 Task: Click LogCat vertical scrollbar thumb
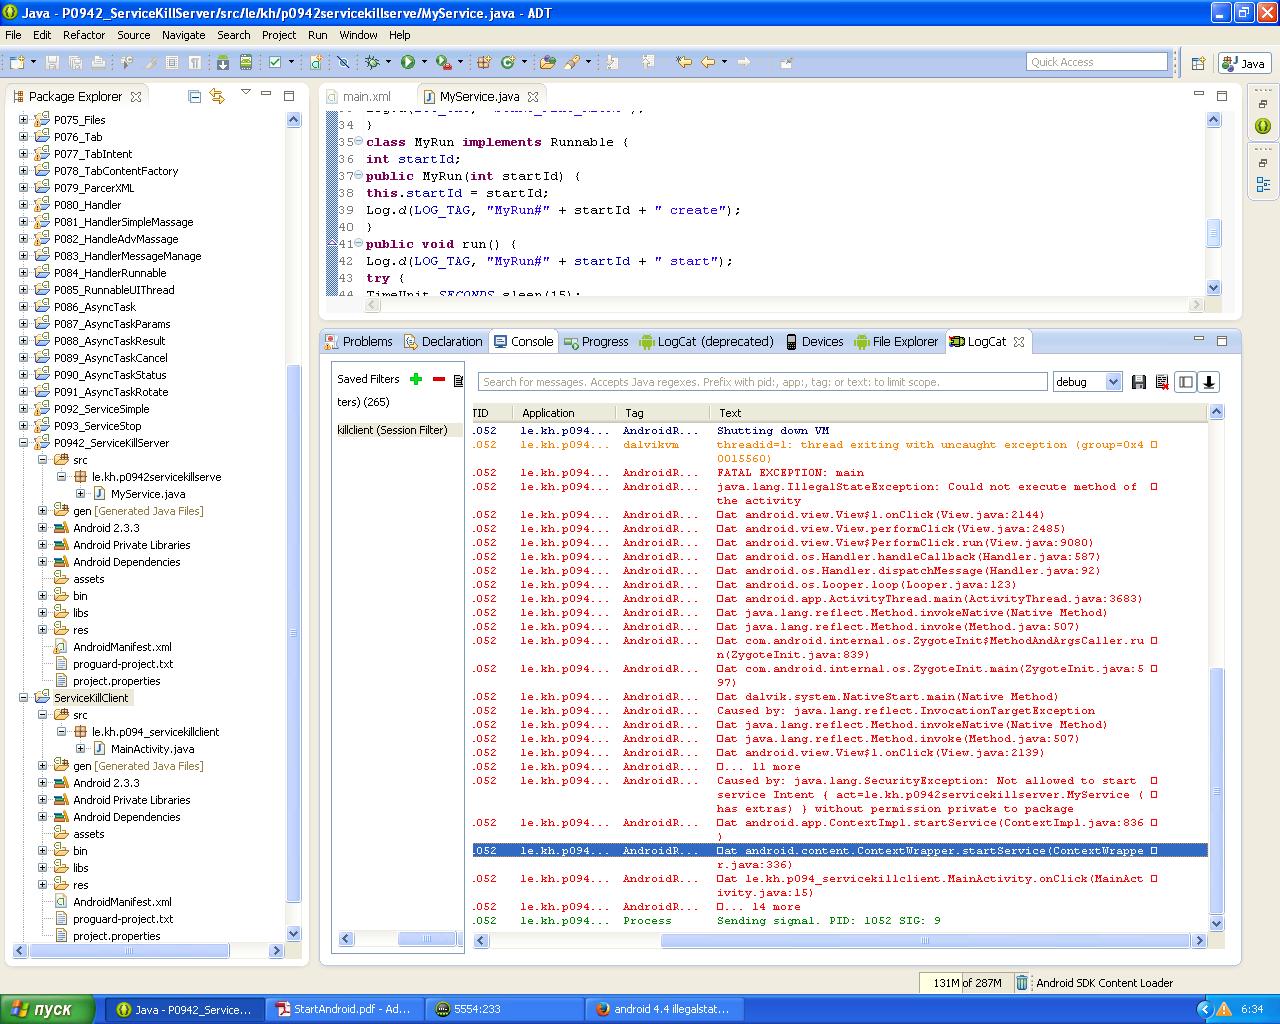coord(1216,792)
